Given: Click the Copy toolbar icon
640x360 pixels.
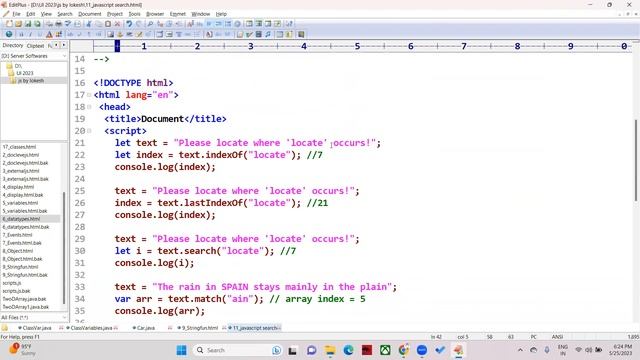Looking at the screenshot, I should [x=98, y=24].
